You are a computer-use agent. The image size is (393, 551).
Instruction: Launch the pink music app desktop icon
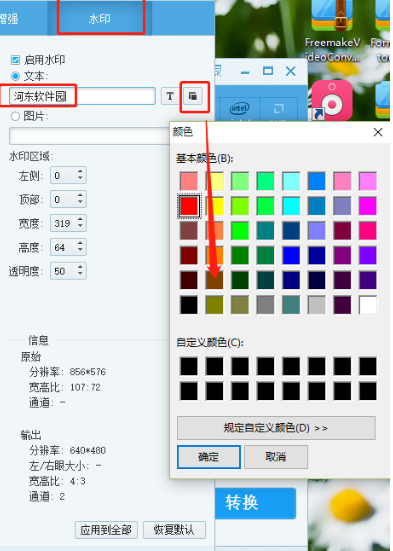tap(332, 101)
